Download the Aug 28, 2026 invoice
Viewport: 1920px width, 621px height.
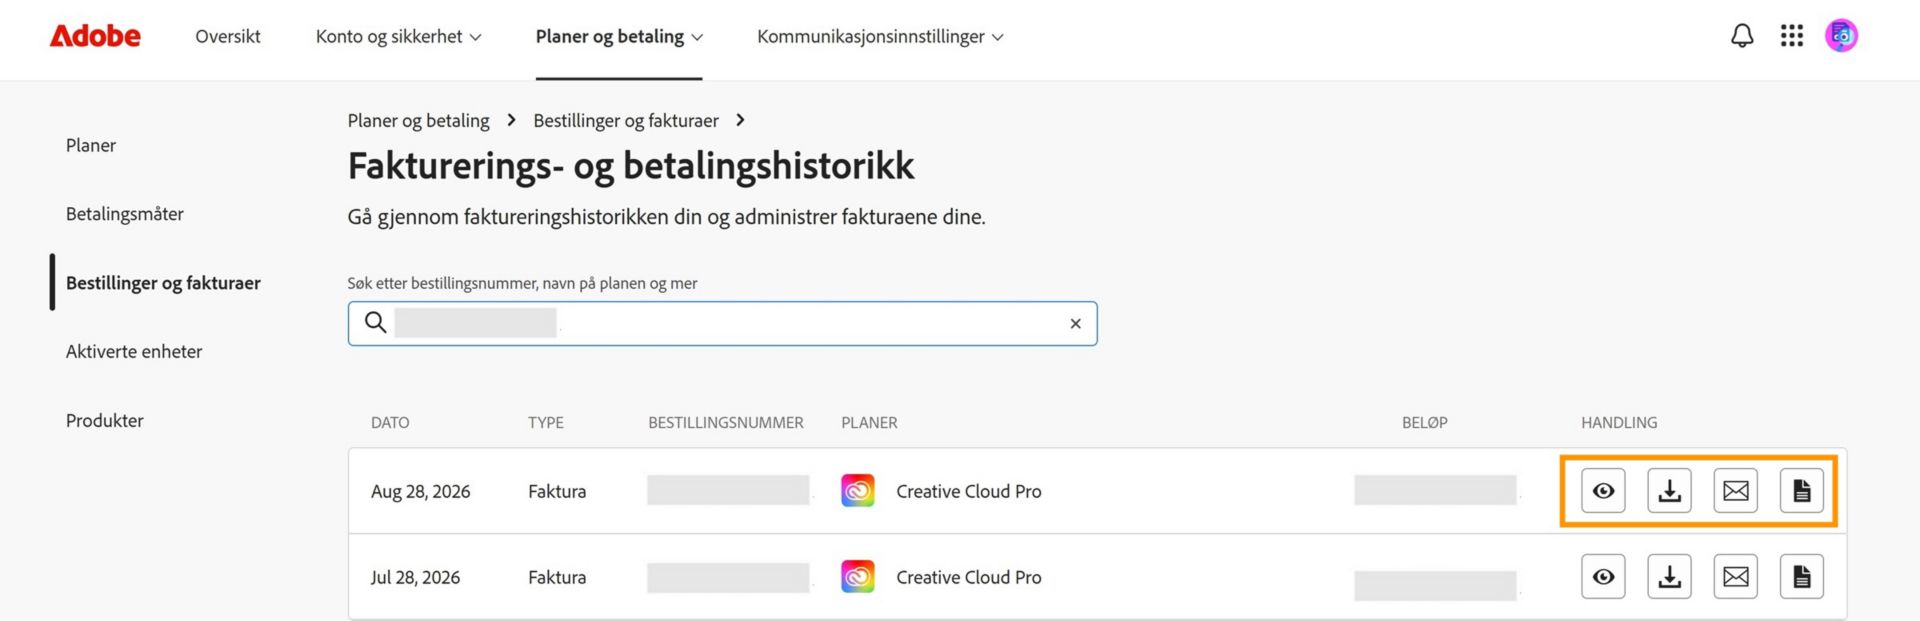pos(1669,491)
